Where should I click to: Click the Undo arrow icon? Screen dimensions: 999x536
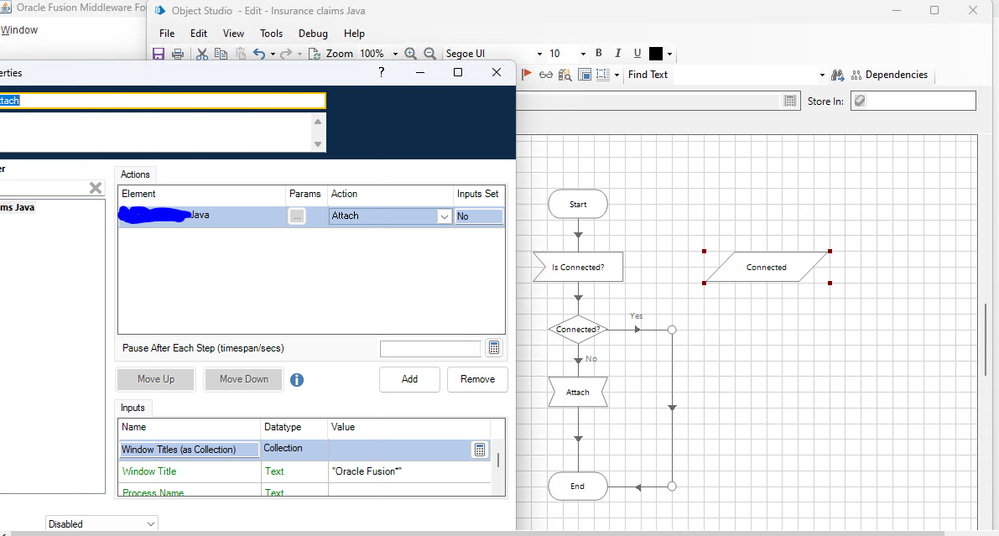260,54
